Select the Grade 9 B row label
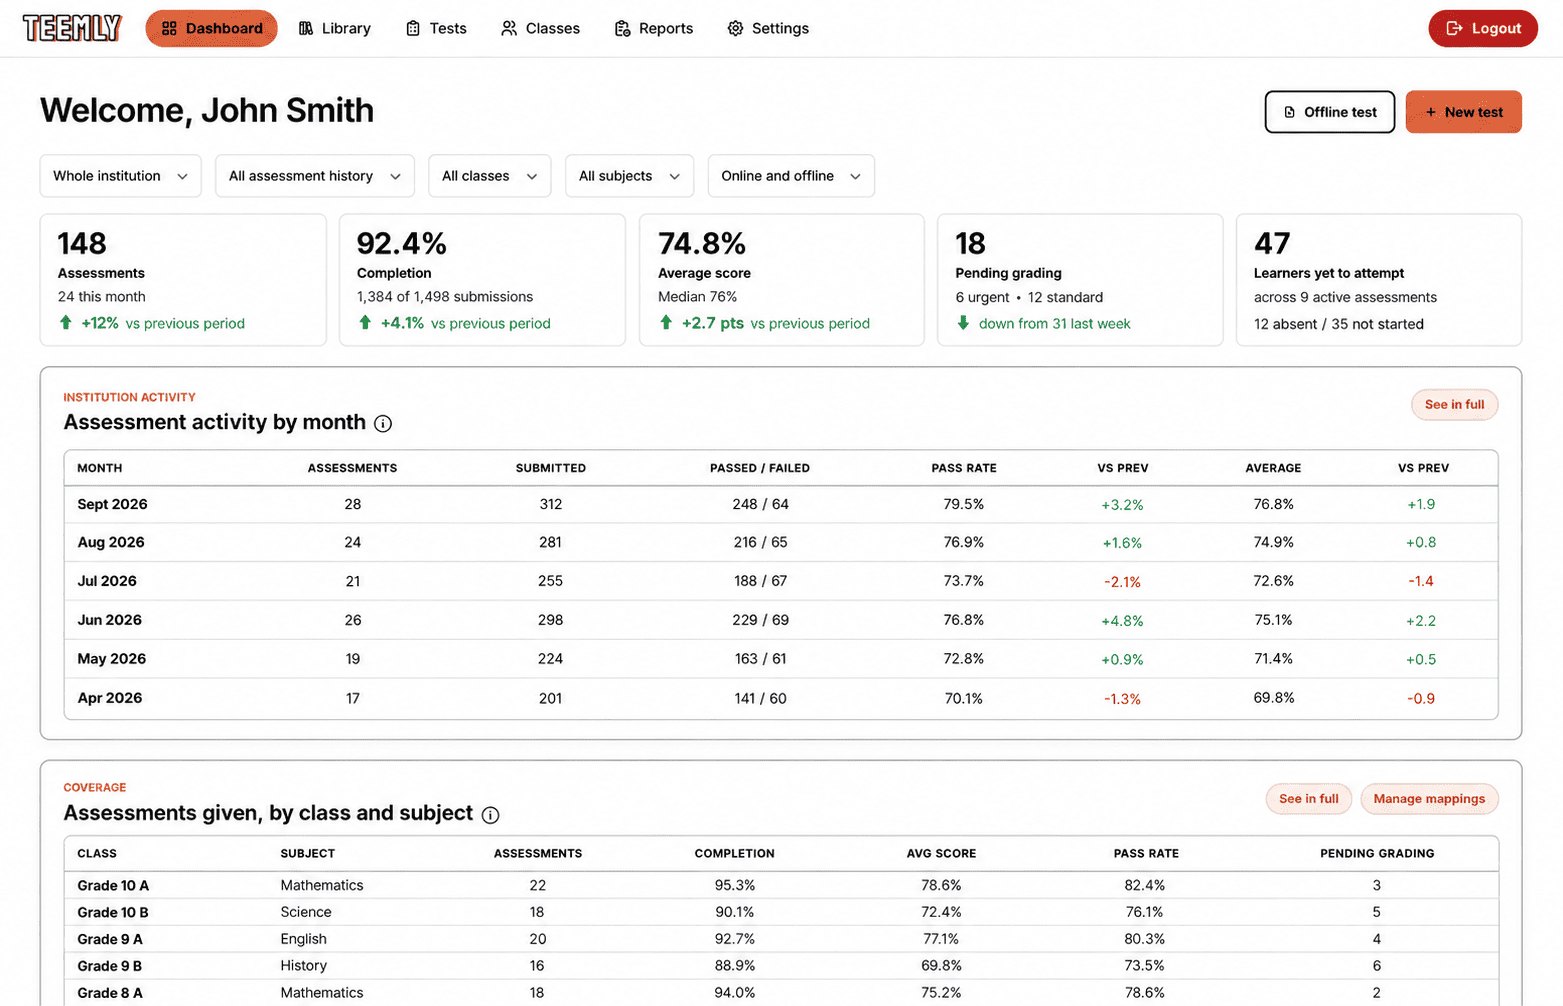The width and height of the screenshot is (1563, 1006). [110, 967]
